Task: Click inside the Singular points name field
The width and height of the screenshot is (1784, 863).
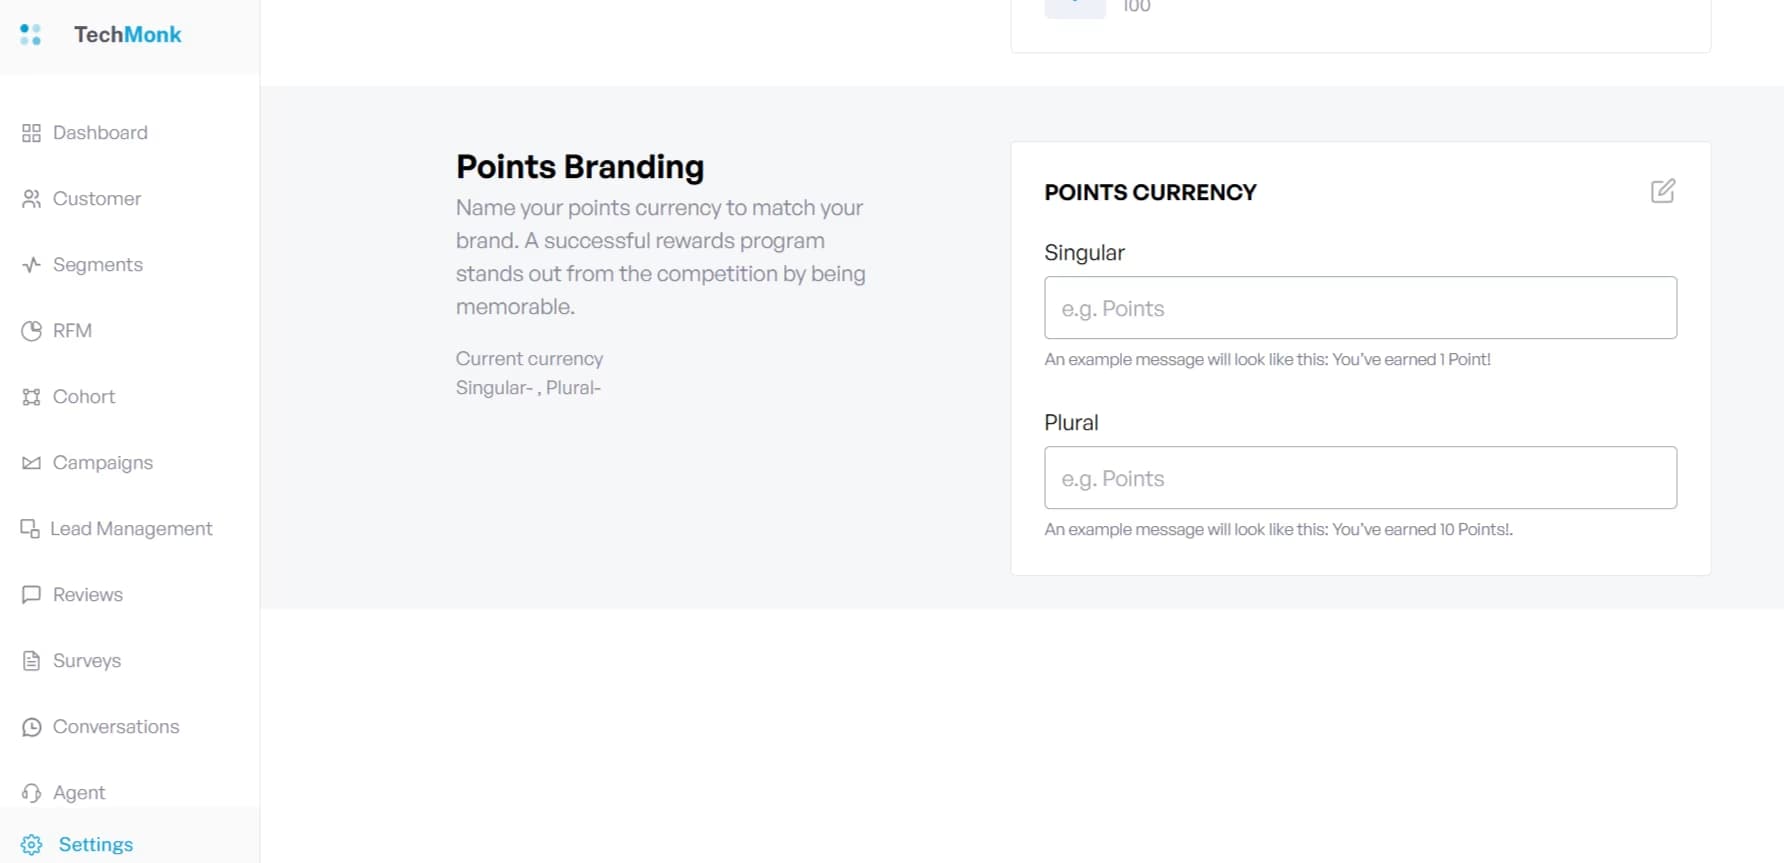Action: [1360, 308]
